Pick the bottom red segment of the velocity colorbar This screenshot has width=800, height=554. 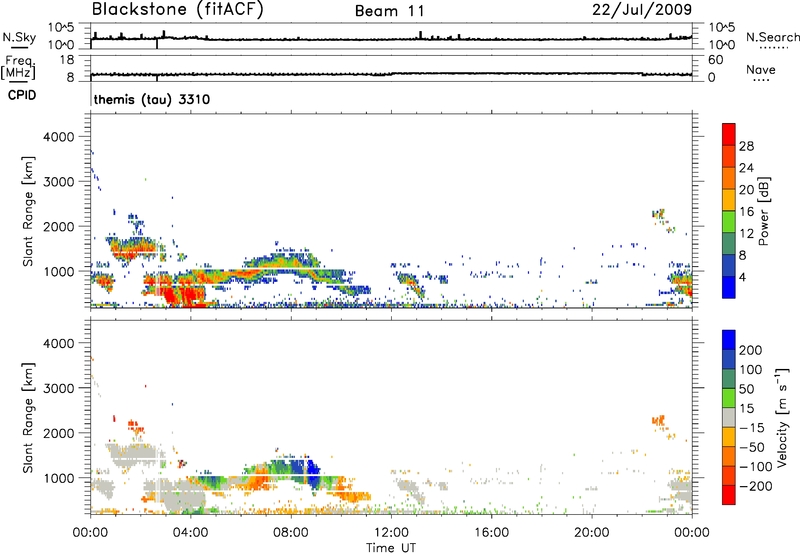click(x=729, y=495)
